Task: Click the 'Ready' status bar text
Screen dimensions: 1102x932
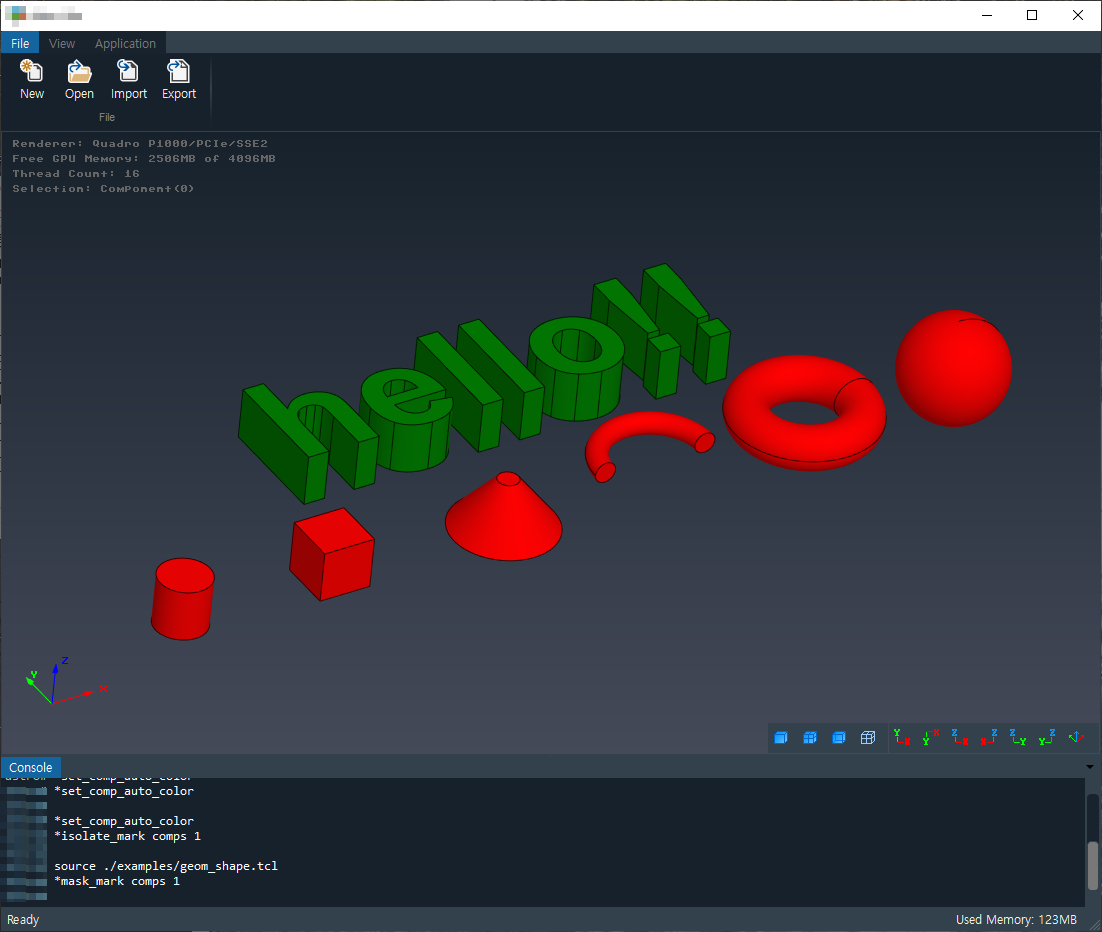Action: click(23, 919)
